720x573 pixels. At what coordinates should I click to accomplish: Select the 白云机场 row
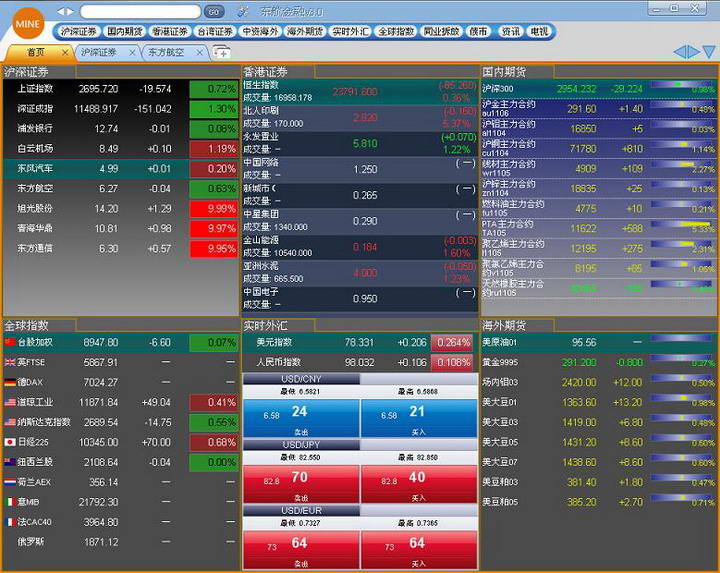click(x=121, y=148)
